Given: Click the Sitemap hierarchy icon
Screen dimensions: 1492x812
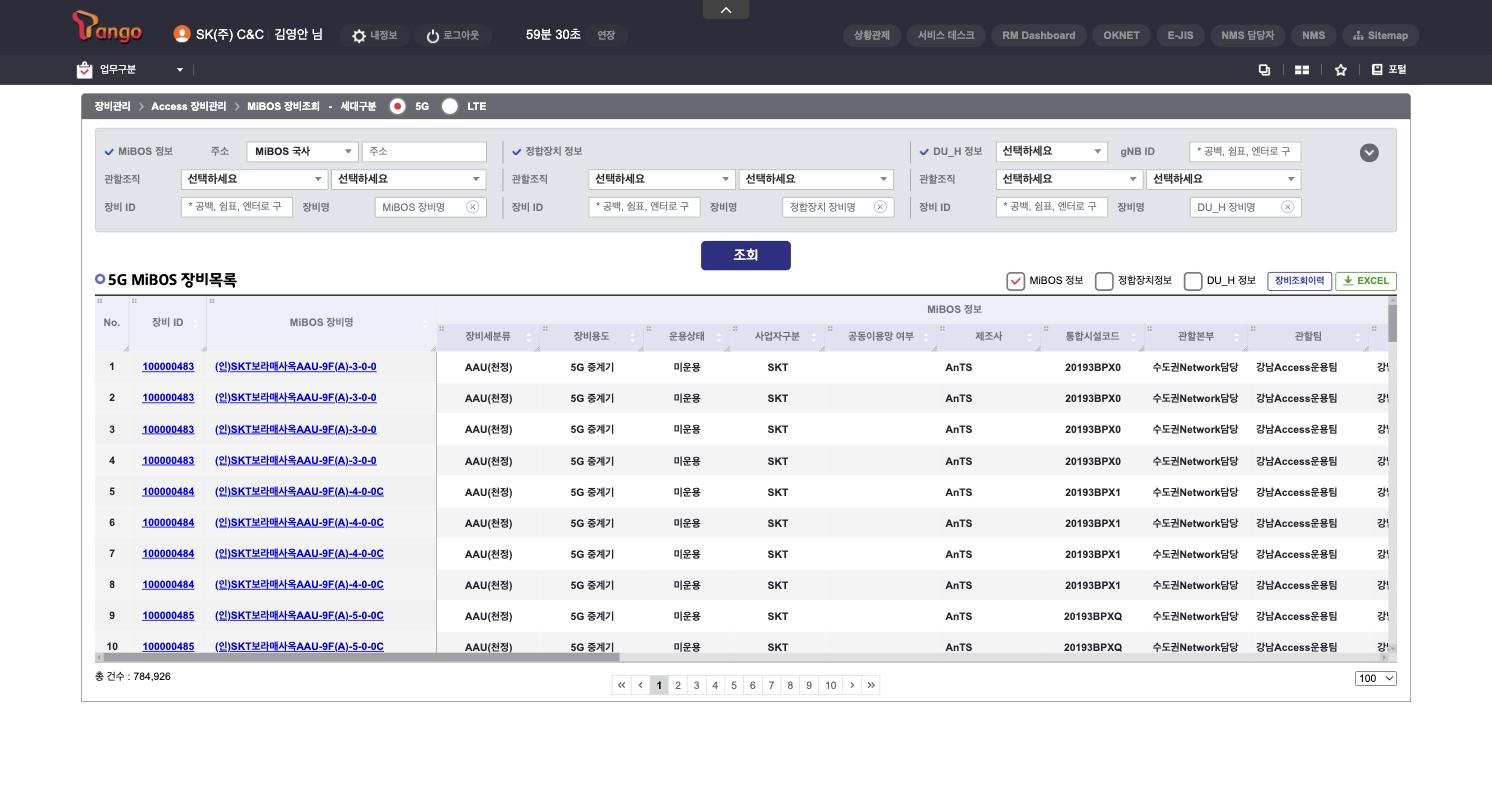Looking at the screenshot, I should click(1358, 35).
